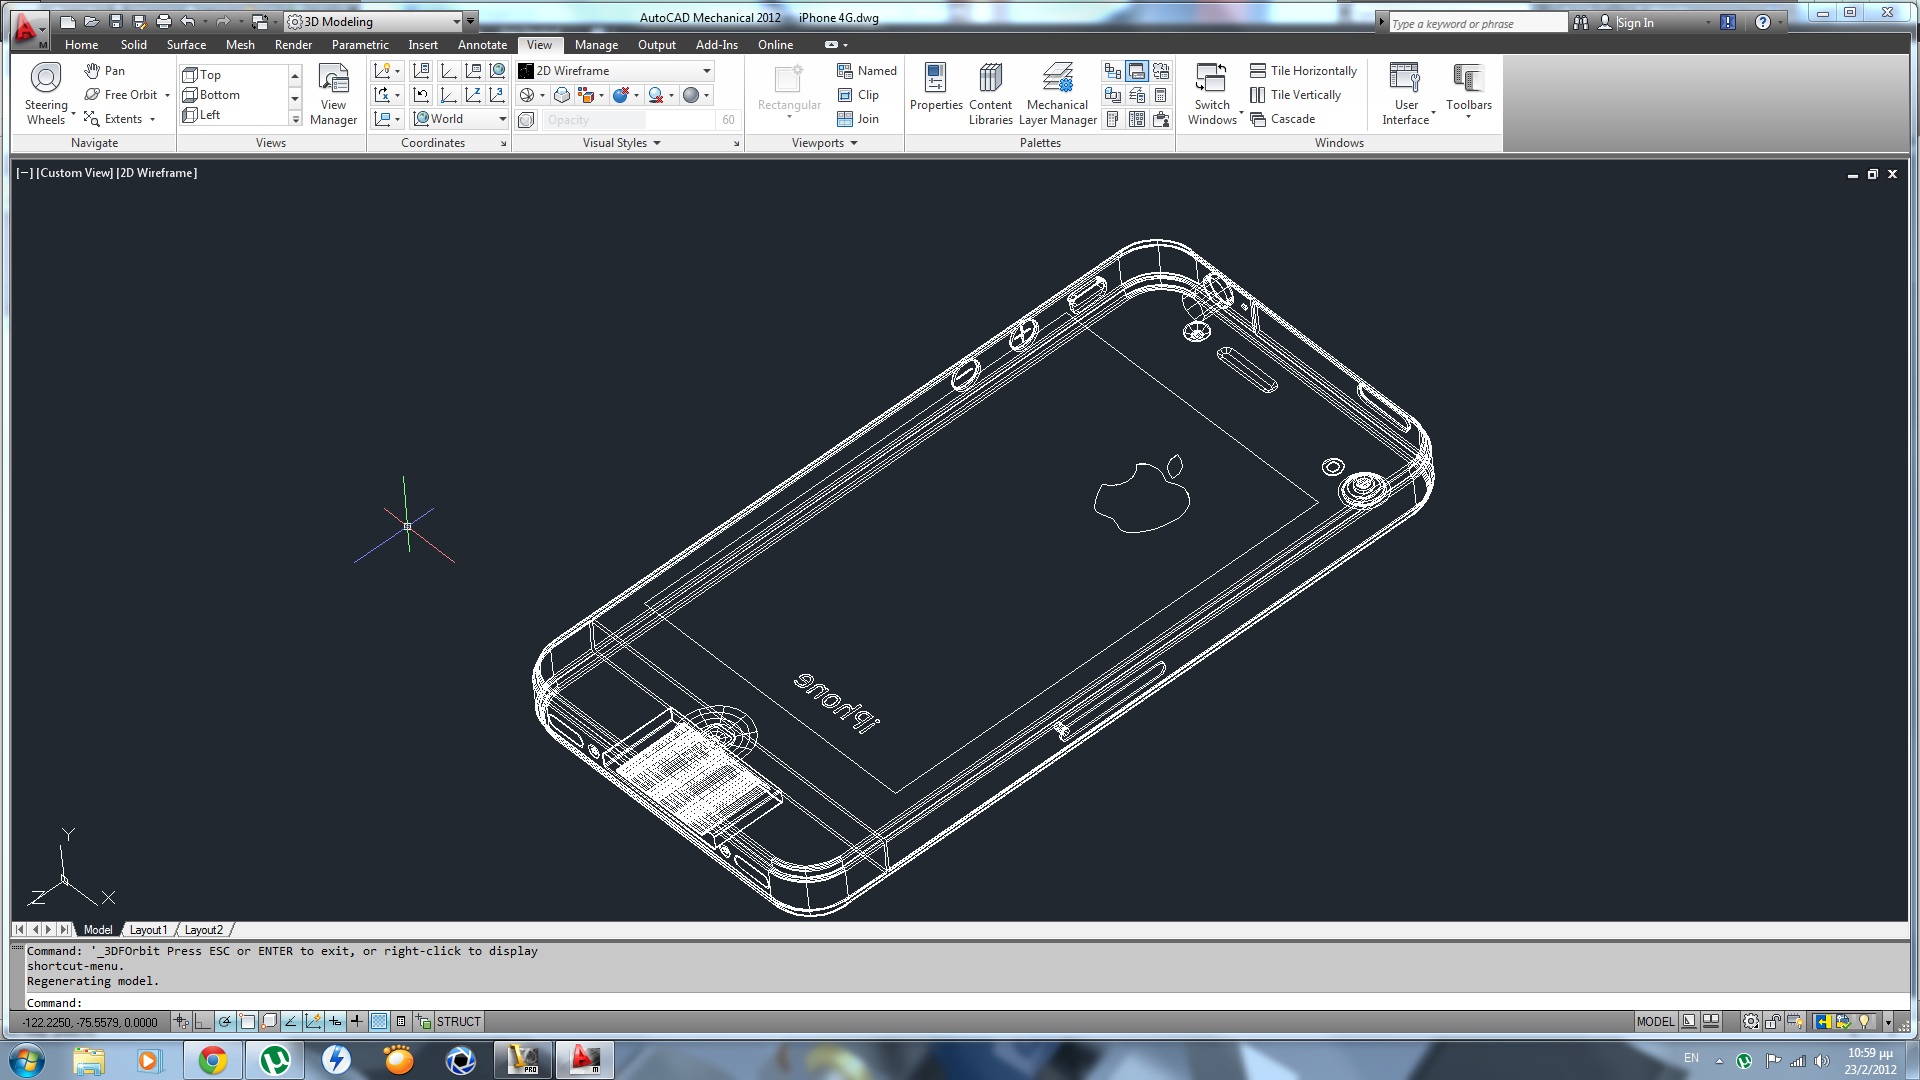
Task: Open Mechanical Layer Manager
Action: pos(1058,94)
